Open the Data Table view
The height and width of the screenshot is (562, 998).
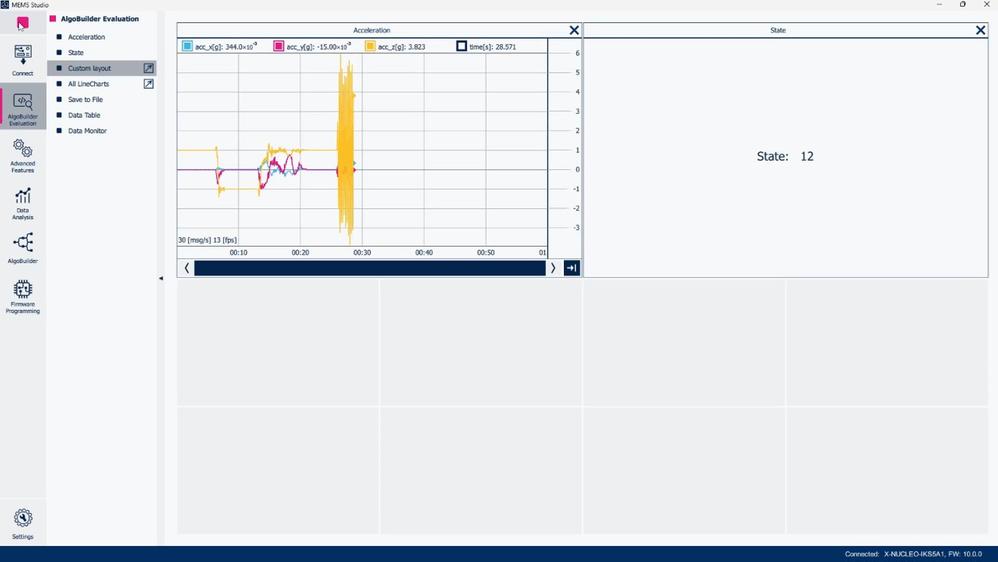pyautogui.click(x=84, y=115)
